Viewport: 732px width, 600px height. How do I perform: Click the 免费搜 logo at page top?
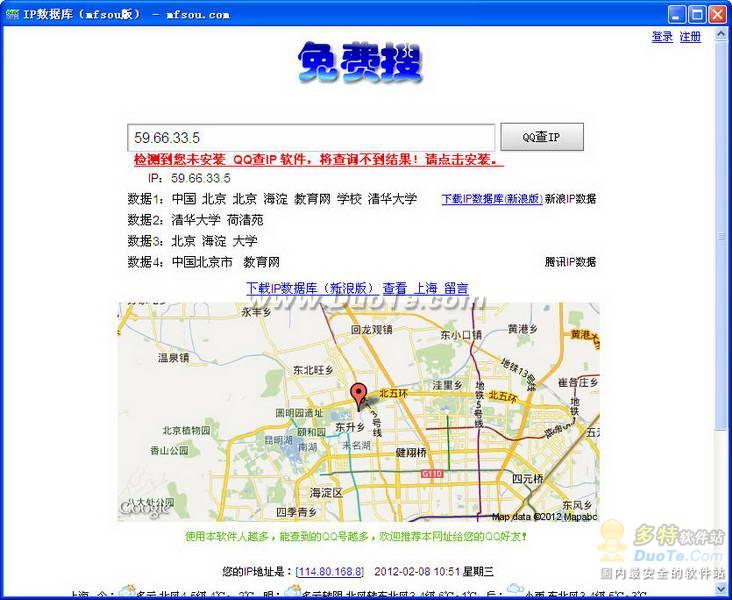(x=360, y=64)
